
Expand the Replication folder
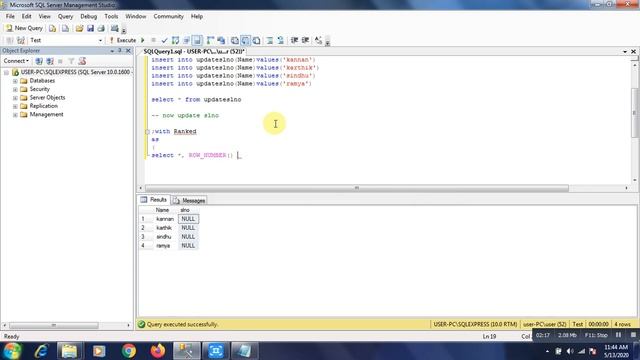(x=15, y=106)
